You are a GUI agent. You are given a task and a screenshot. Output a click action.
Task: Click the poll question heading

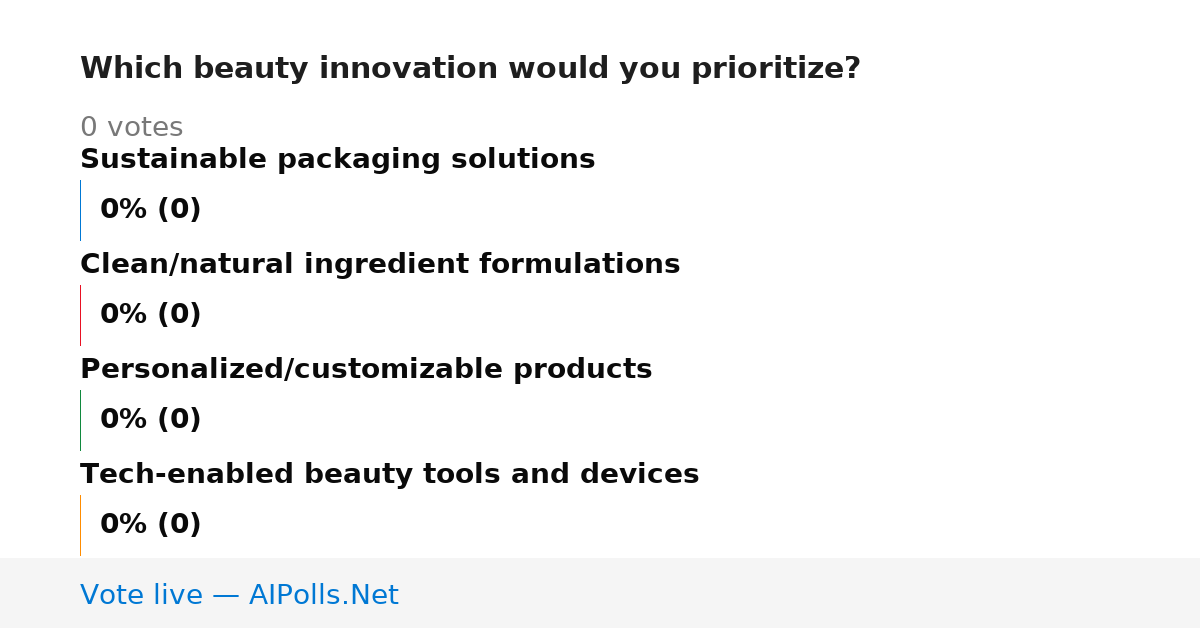click(470, 69)
